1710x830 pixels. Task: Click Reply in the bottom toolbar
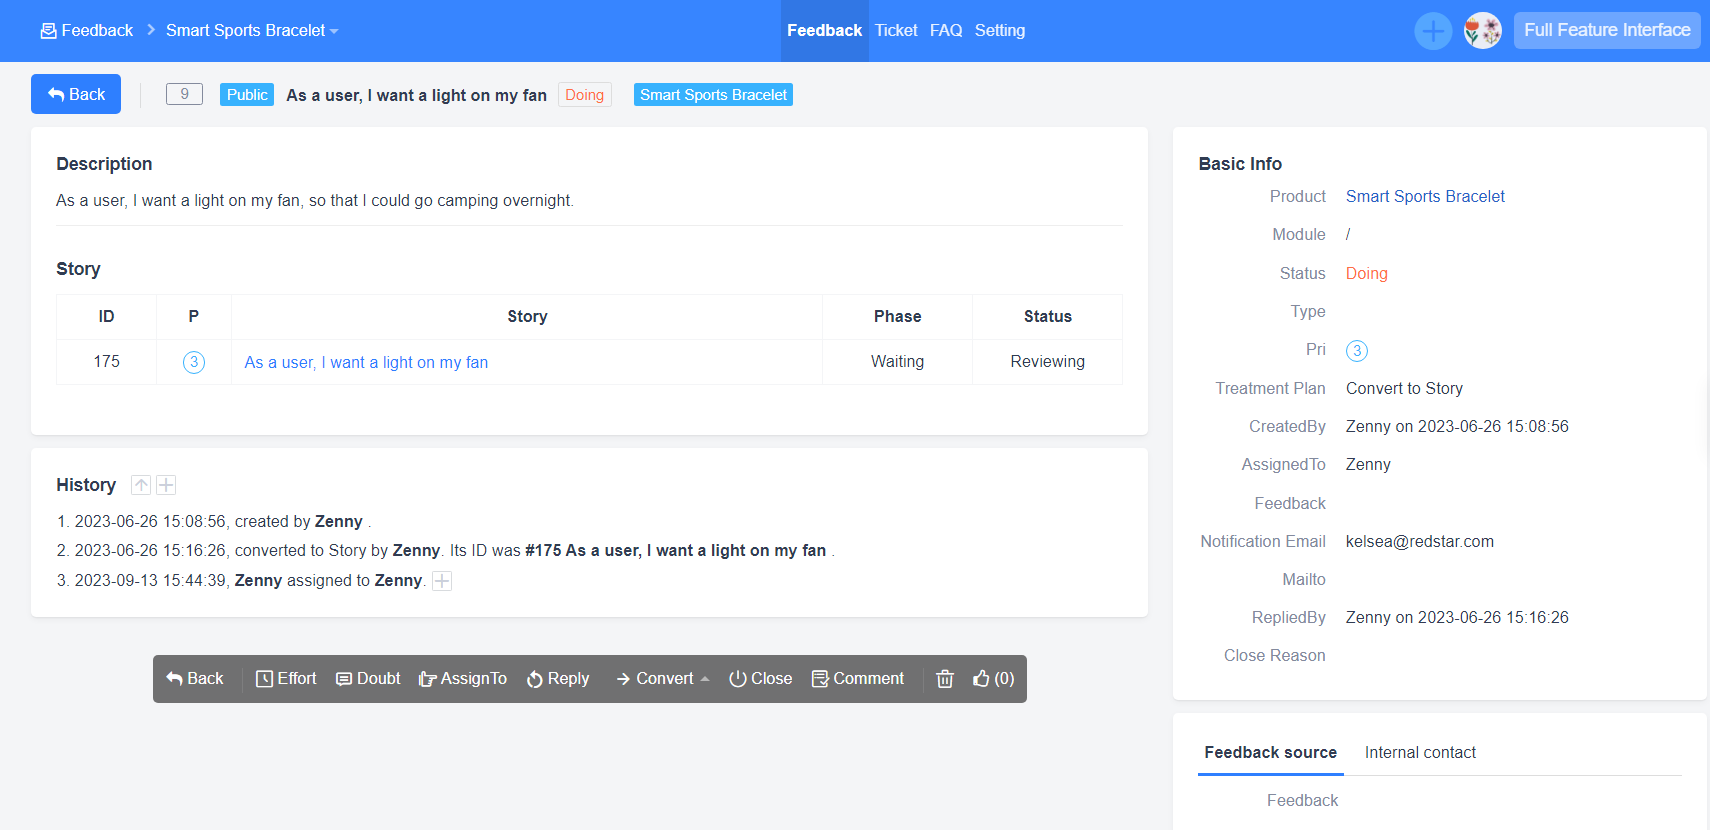pyautogui.click(x=558, y=679)
